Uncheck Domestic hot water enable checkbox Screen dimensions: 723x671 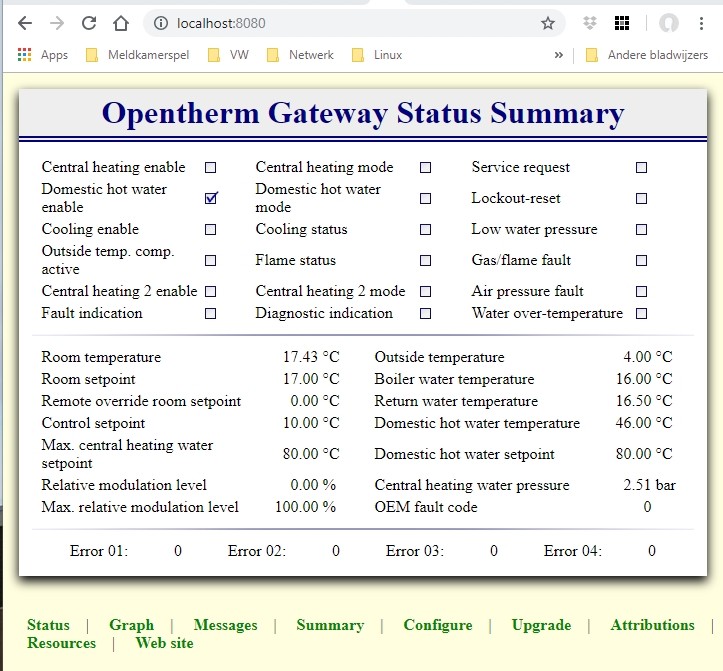click(x=211, y=198)
